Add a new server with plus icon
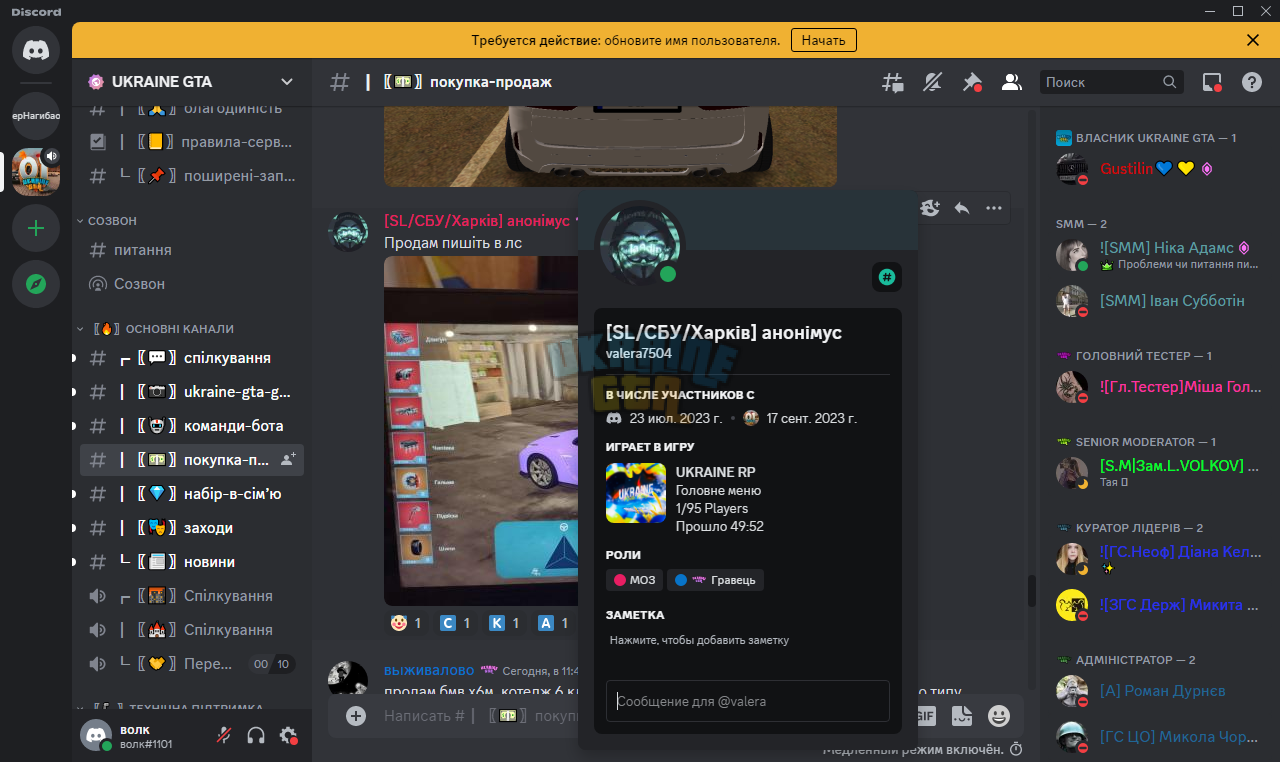1280x762 pixels. point(36,228)
